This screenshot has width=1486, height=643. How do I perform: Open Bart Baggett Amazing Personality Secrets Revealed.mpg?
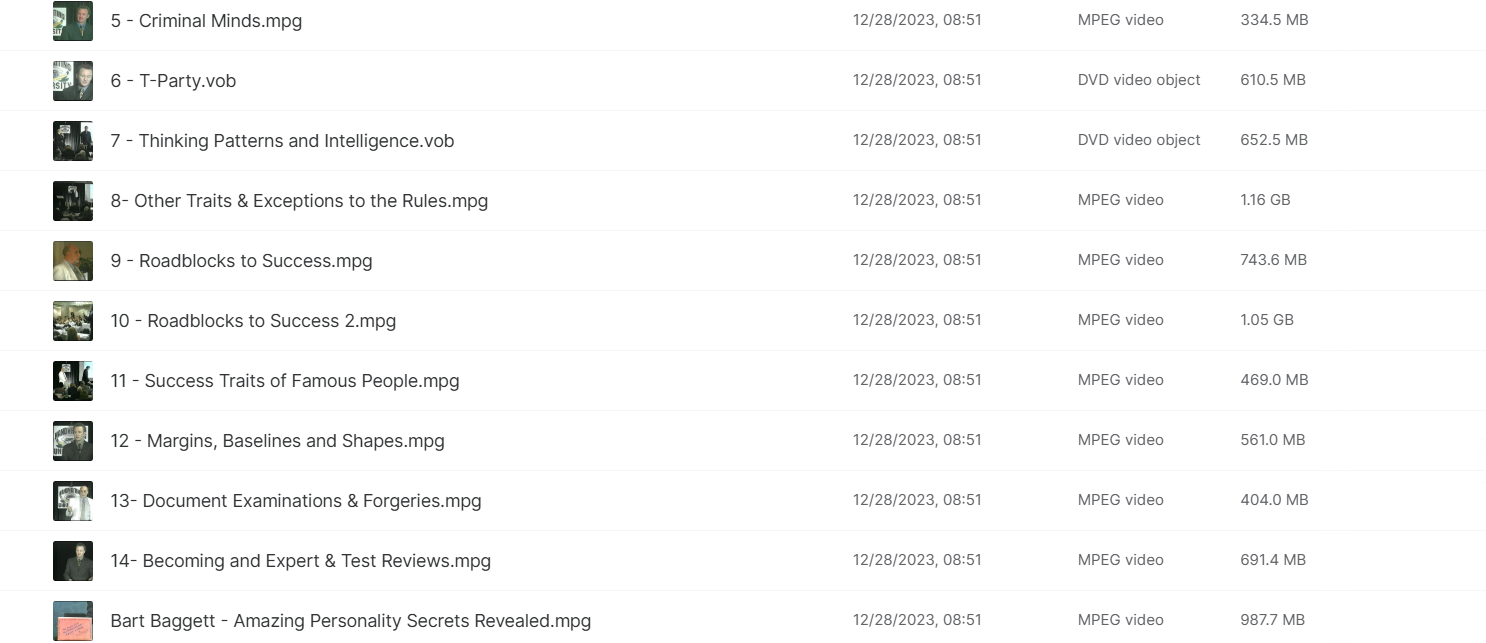point(350,621)
